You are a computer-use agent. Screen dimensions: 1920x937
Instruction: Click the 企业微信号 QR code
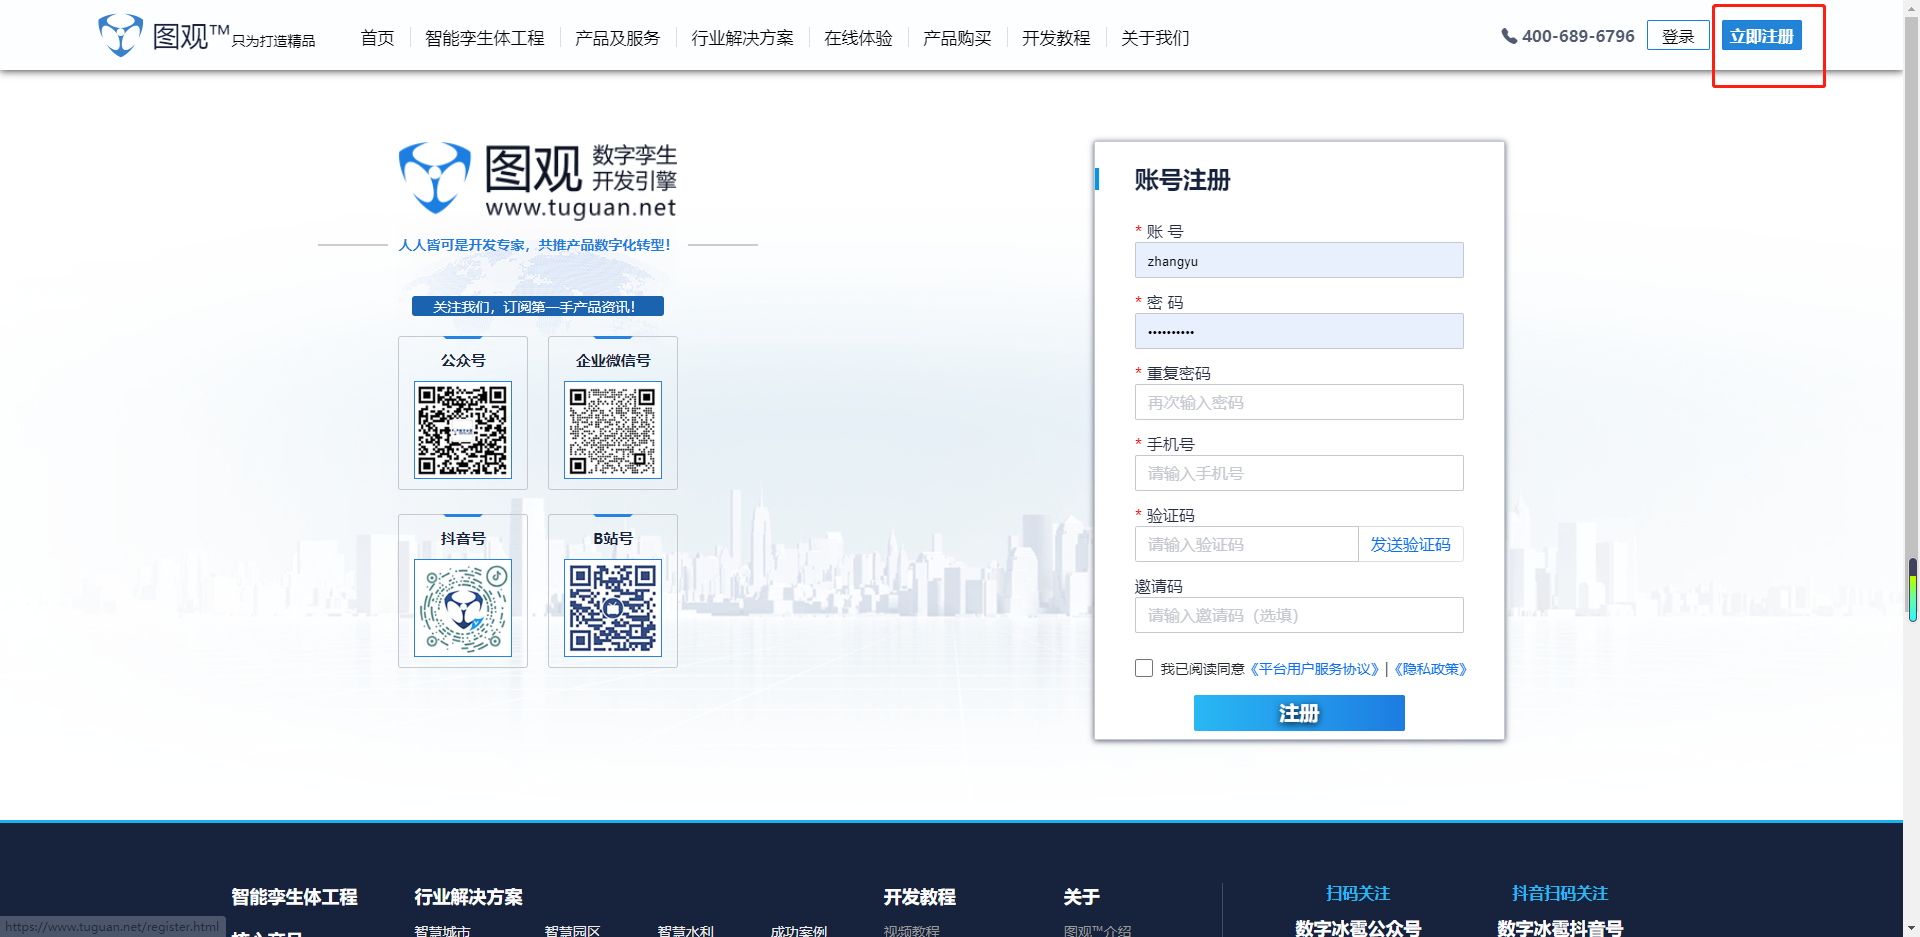[613, 430]
